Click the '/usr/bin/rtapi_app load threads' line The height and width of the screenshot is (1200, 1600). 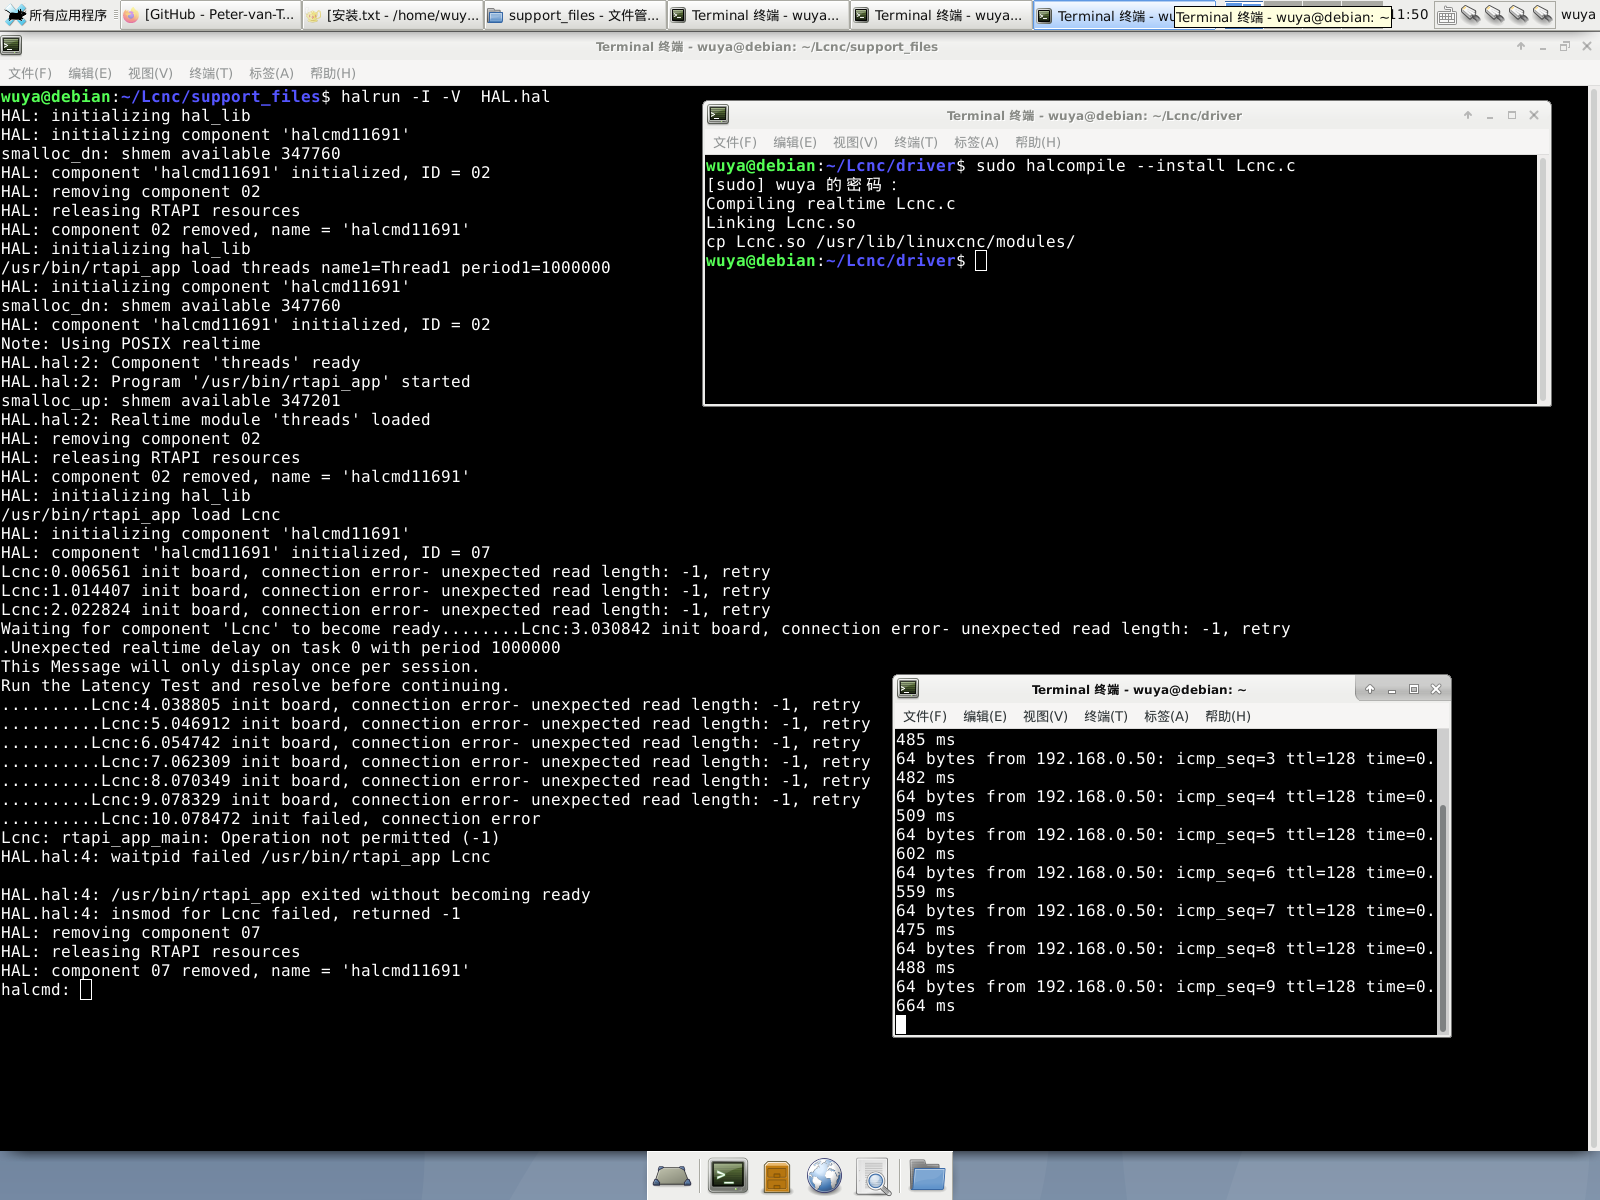(306, 268)
